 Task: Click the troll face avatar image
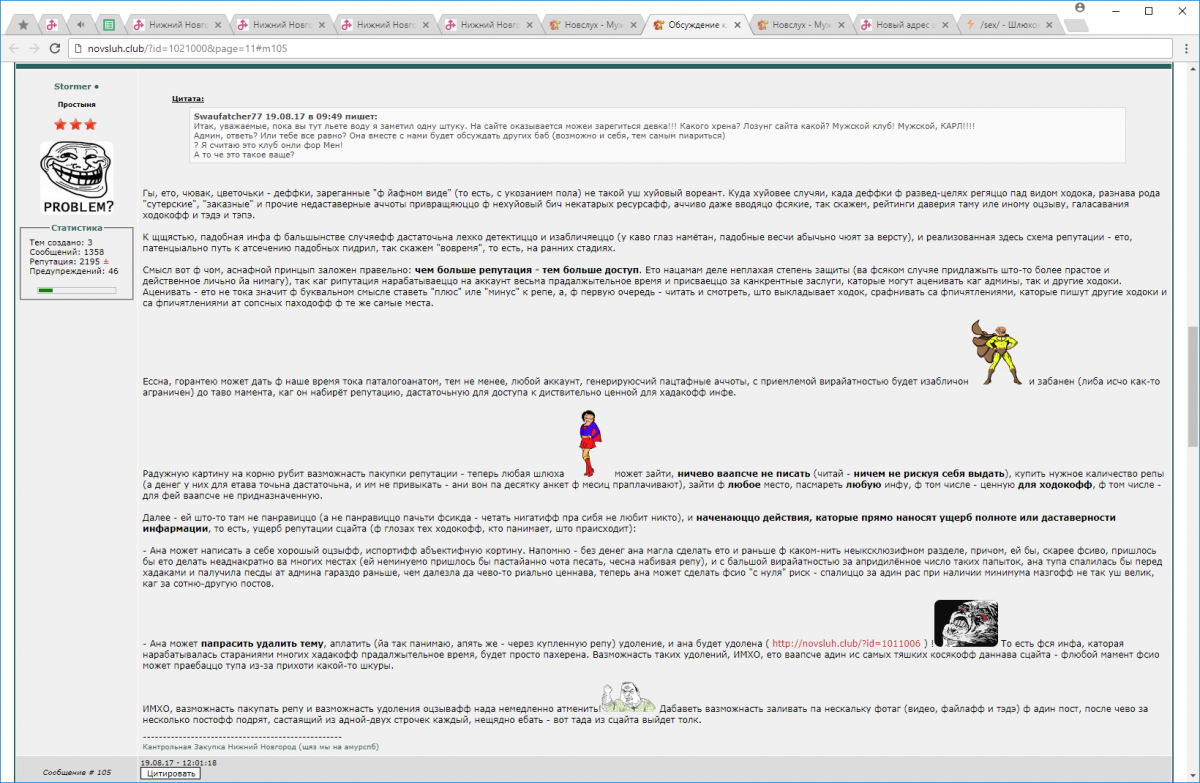click(x=76, y=178)
